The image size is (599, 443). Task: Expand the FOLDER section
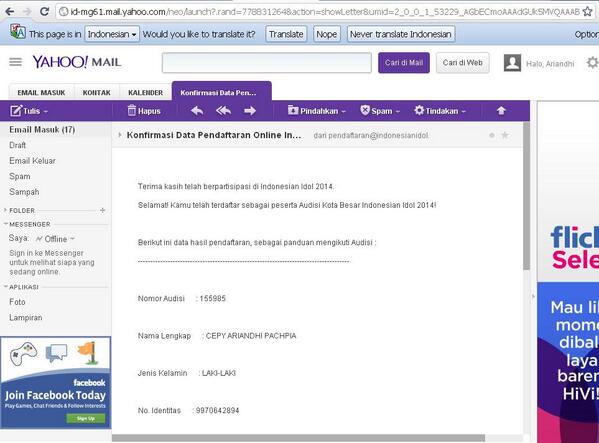pos(5,210)
